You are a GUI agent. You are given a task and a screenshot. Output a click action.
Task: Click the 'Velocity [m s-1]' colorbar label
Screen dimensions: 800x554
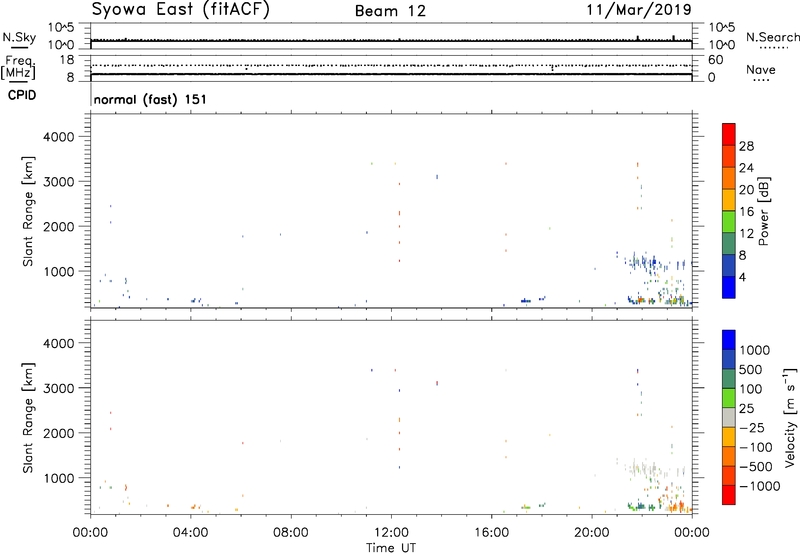pyautogui.click(x=790, y=417)
